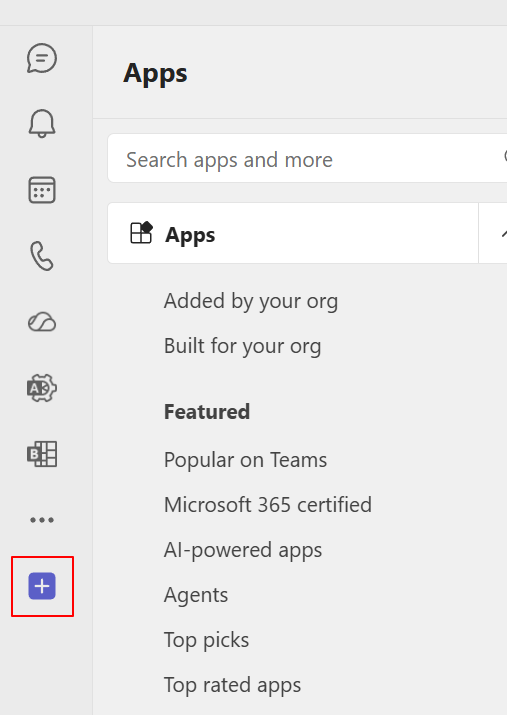This screenshot has width=507, height=715.
Task: Open the Activity bell icon
Action: 42,124
